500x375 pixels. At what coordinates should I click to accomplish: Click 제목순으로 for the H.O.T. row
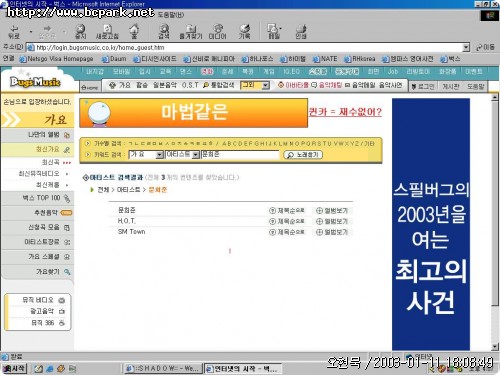(x=287, y=221)
